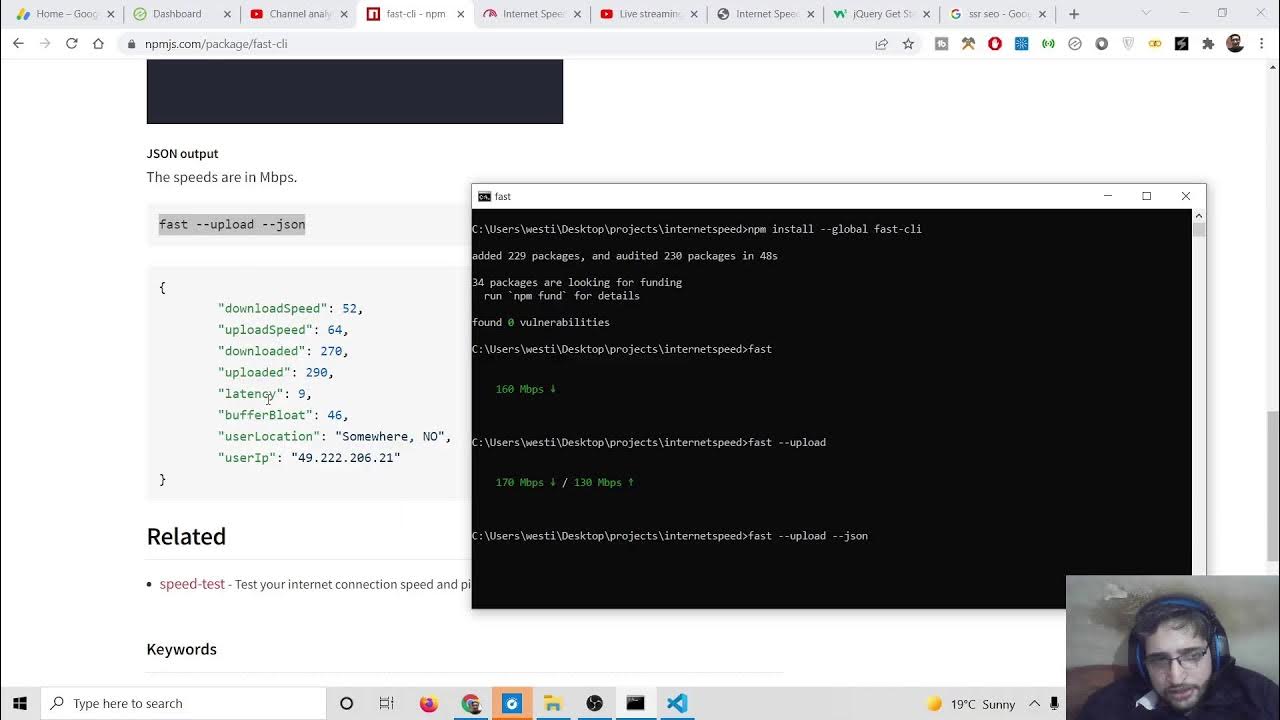Screen dimensions: 1280x720
Task: Bookmark this page with the star icon
Action: [x=908, y=44]
